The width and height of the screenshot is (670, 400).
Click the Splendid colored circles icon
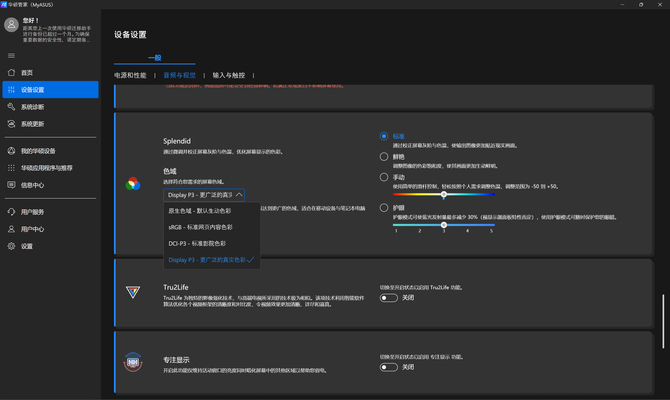pyautogui.click(x=133, y=184)
